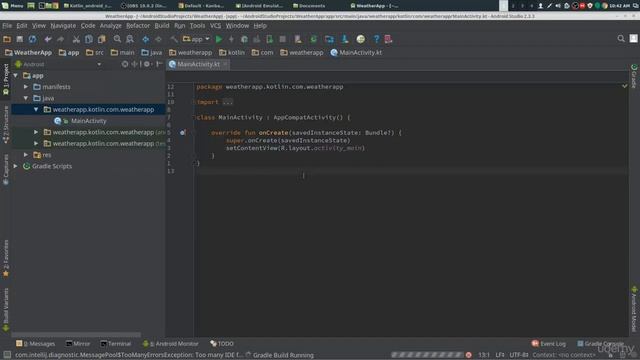Image resolution: width=640 pixels, height=360 pixels.
Task: Open the OS Menu button in taskbar
Action: click(13, 6)
